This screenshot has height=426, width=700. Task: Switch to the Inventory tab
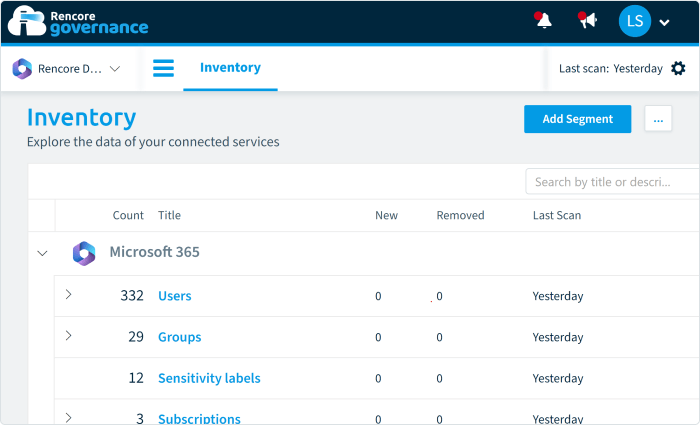coord(230,67)
